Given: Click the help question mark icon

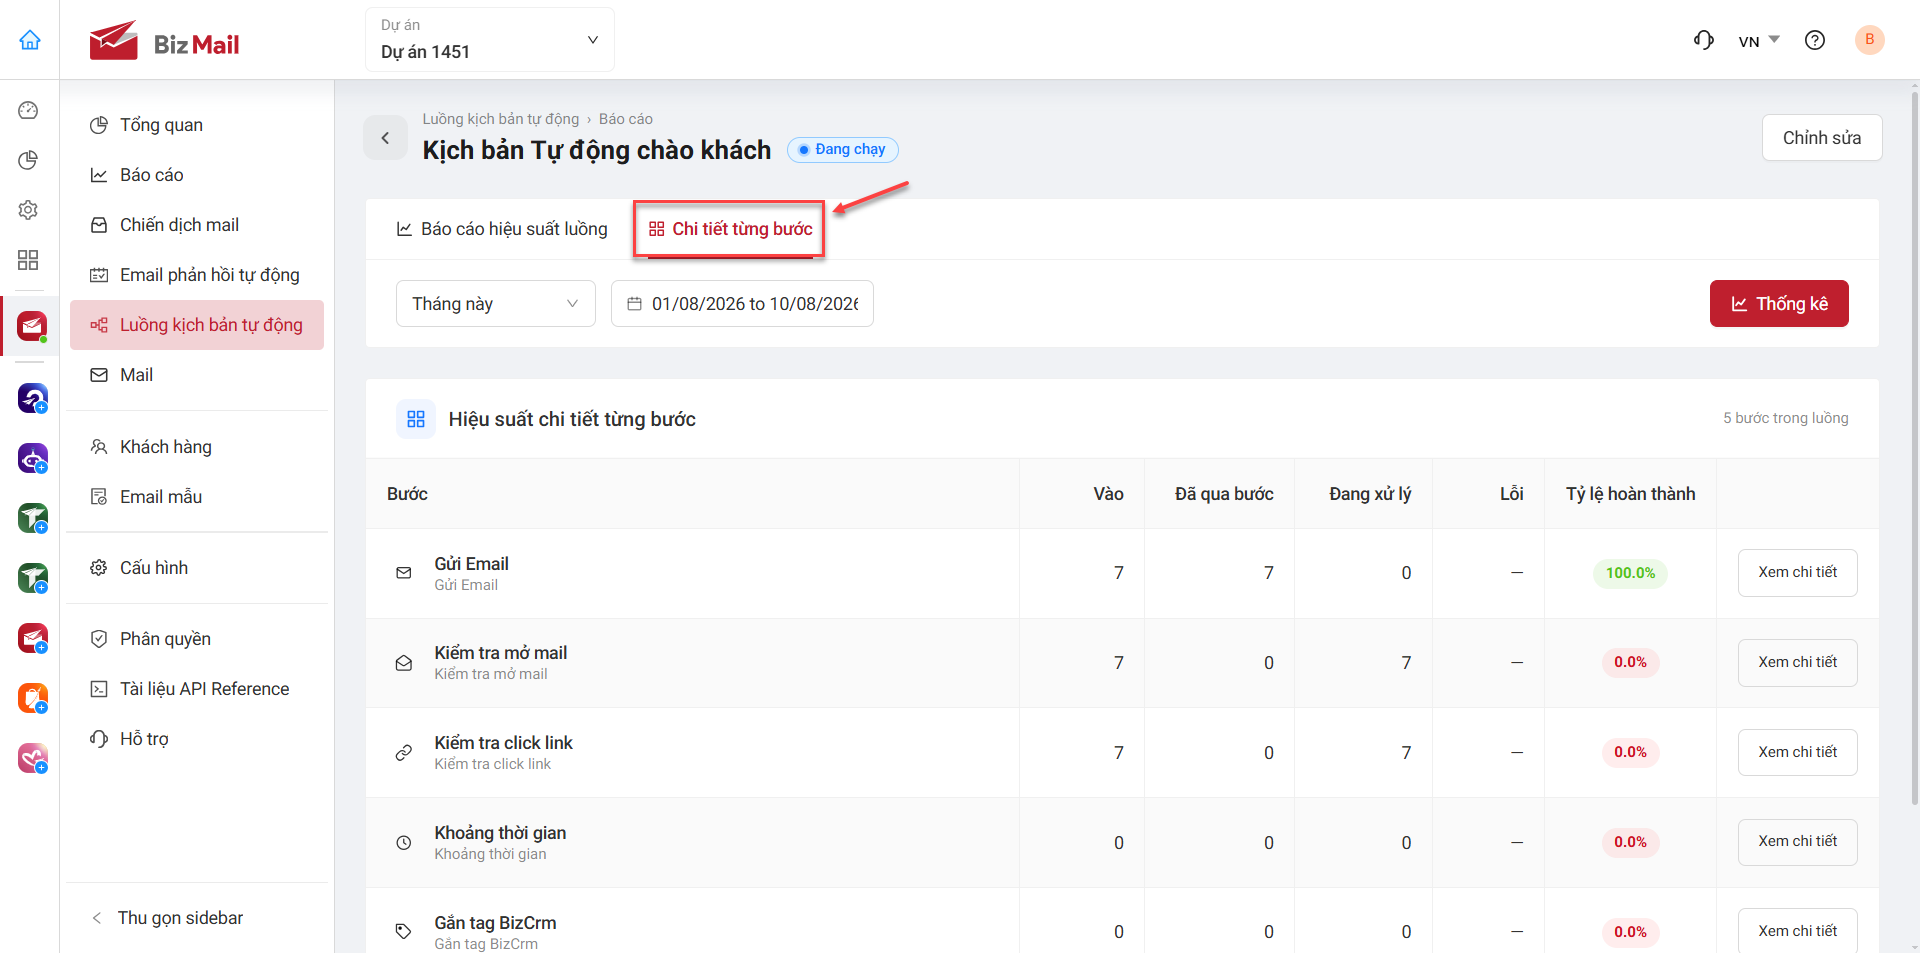Looking at the screenshot, I should (x=1815, y=40).
